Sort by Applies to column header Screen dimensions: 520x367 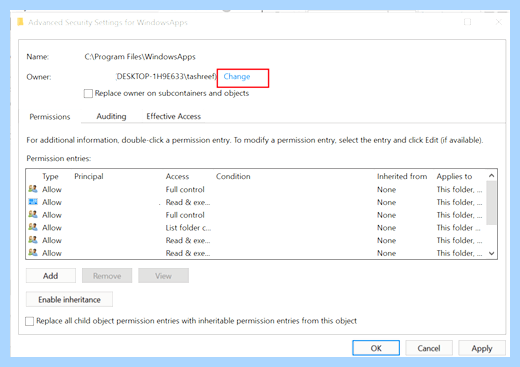pyautogui.click(x=454, y=176)
